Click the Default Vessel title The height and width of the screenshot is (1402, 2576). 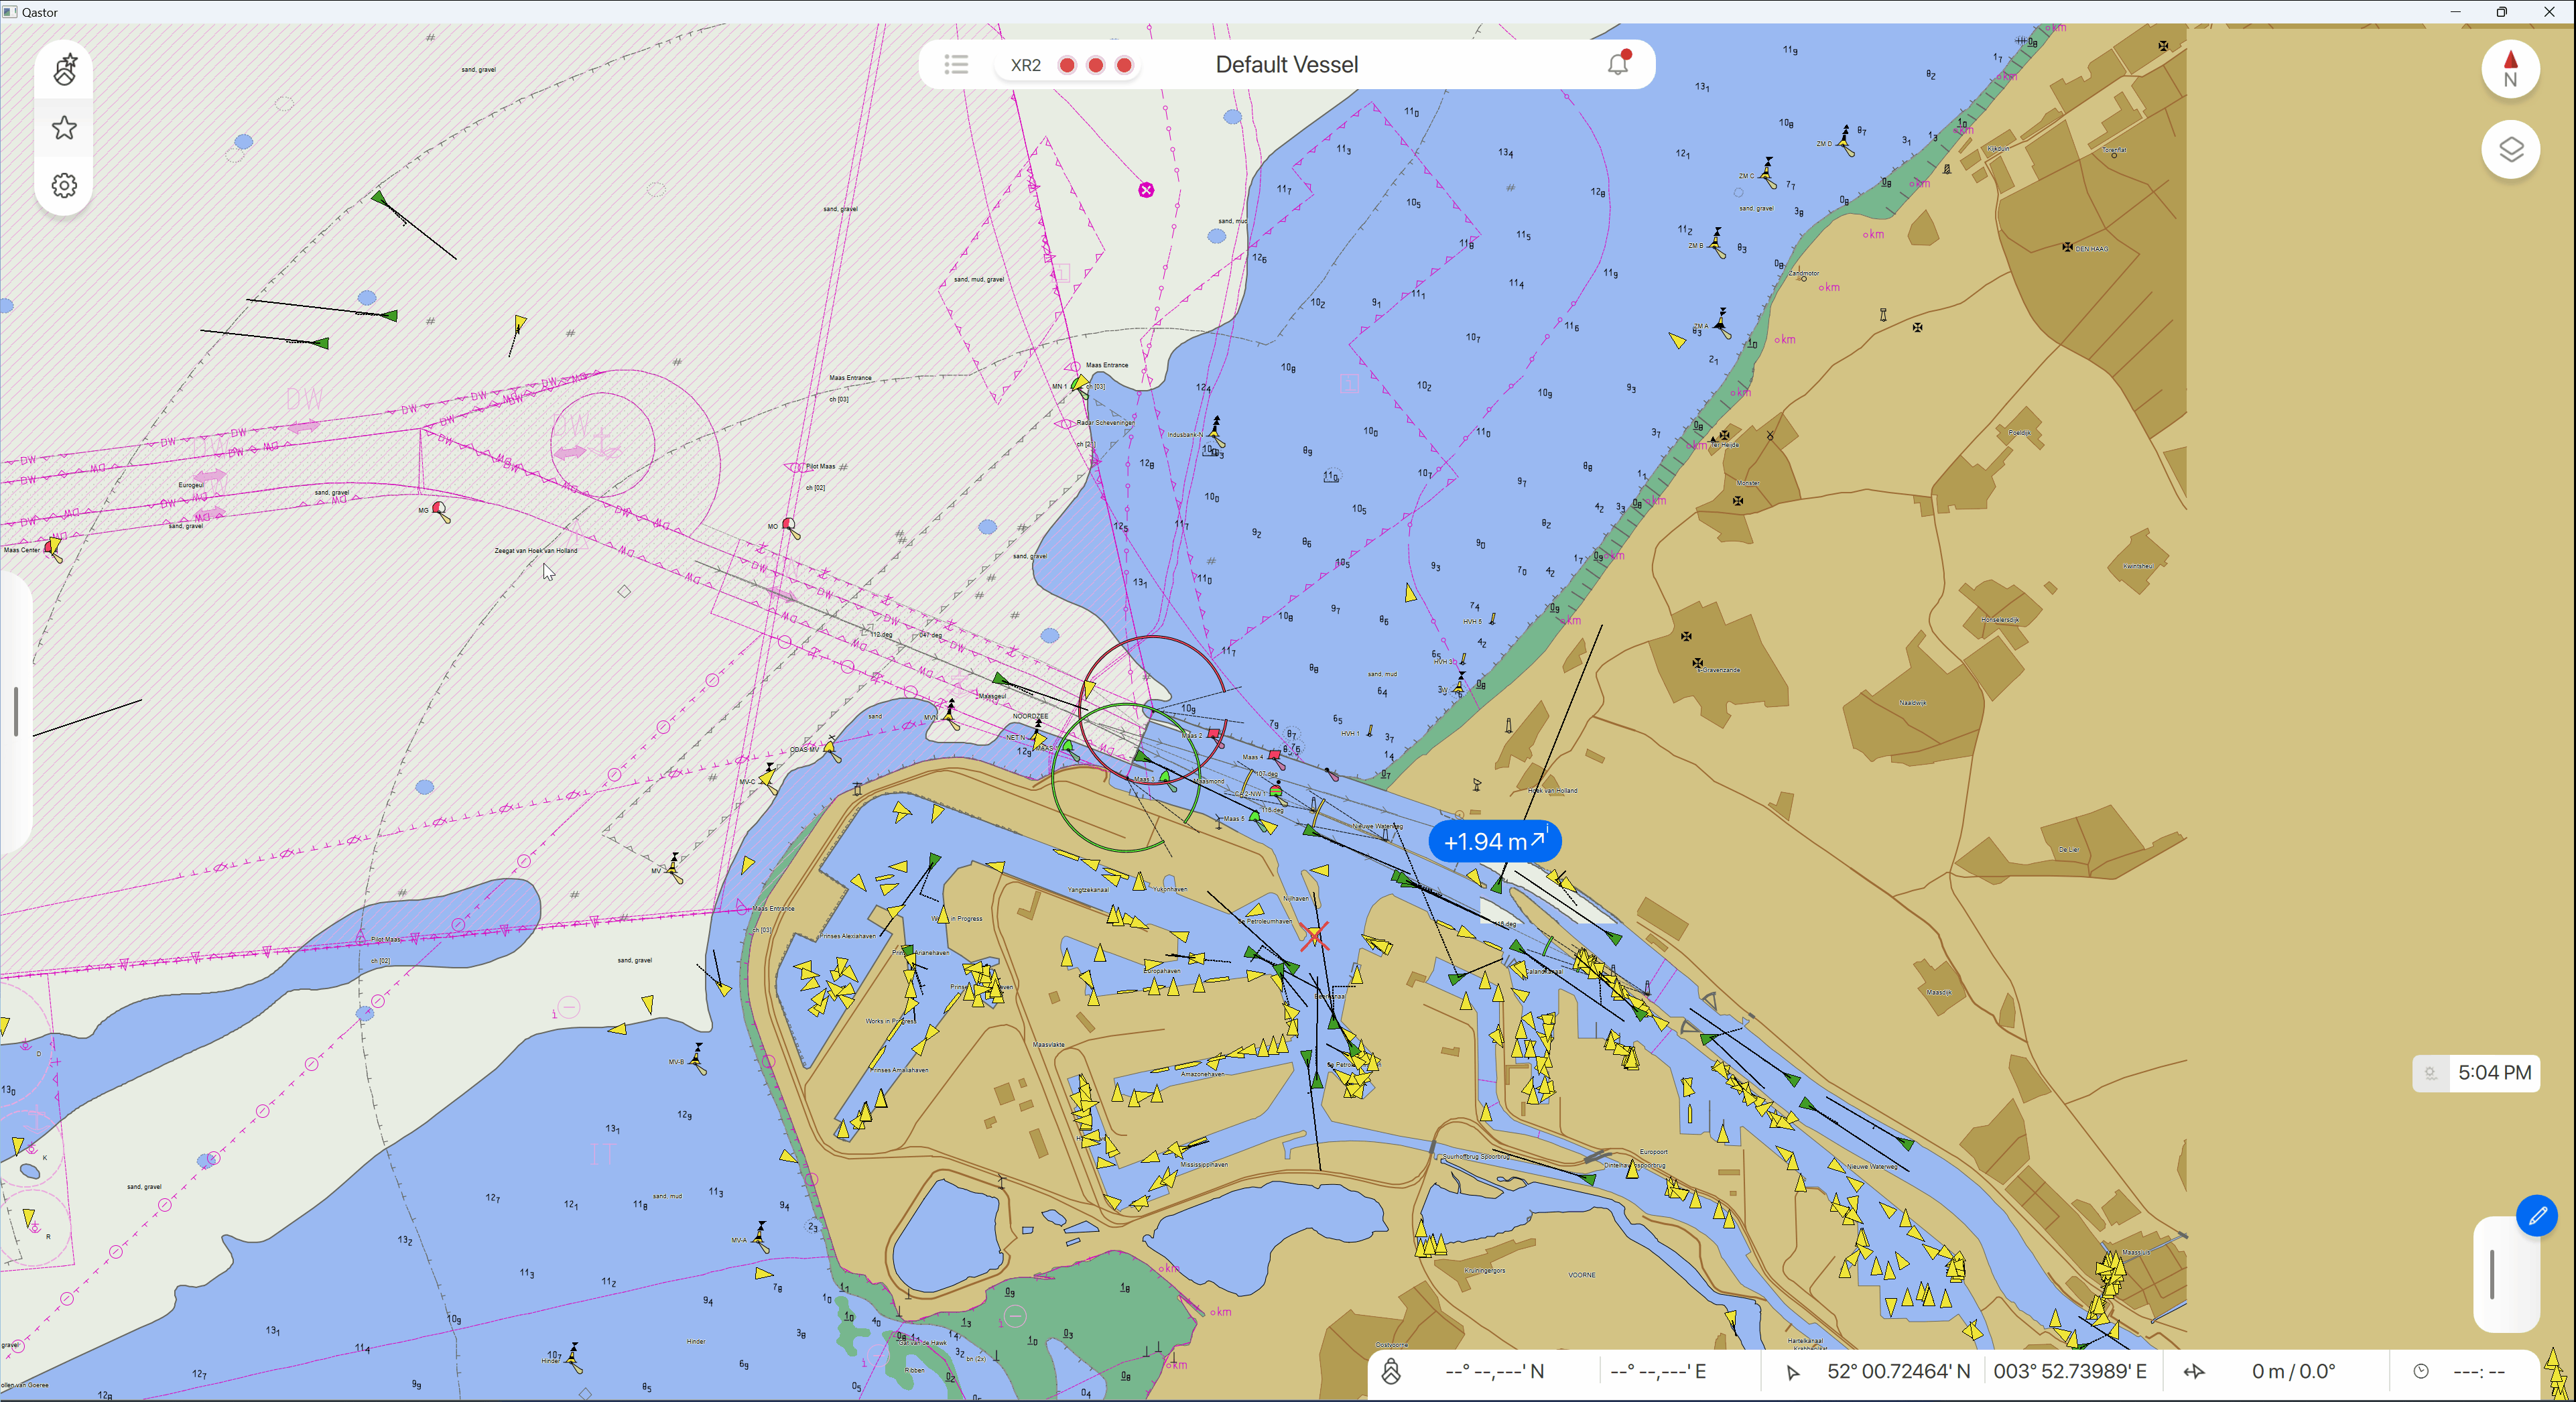[x=1286, y=65]
